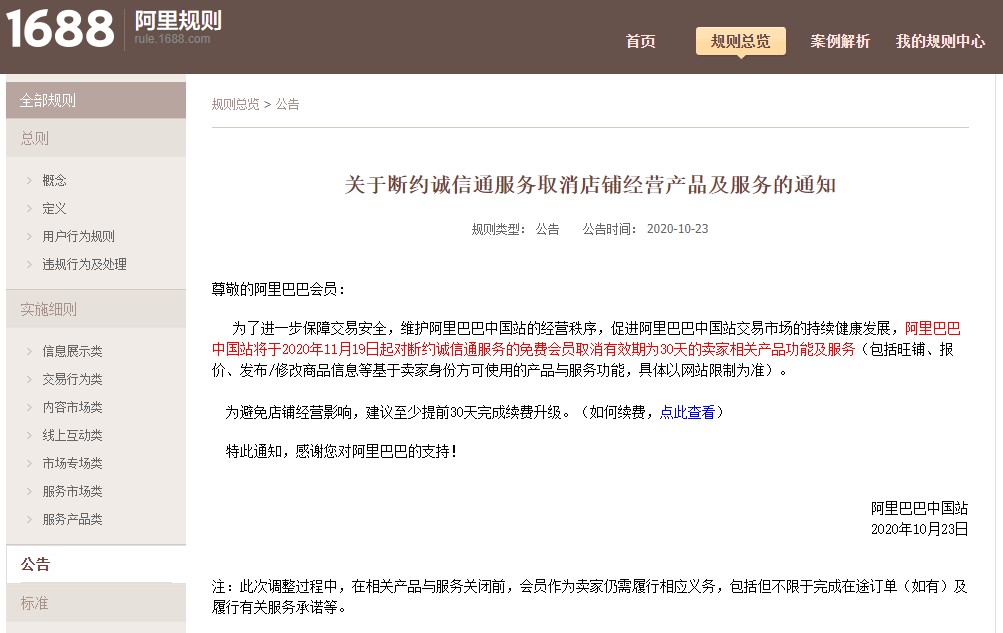Click the 公告时间 date 2020-10-23
Image resolution: width=1003 pixels, height=633 pixels.
click(677, 229)
